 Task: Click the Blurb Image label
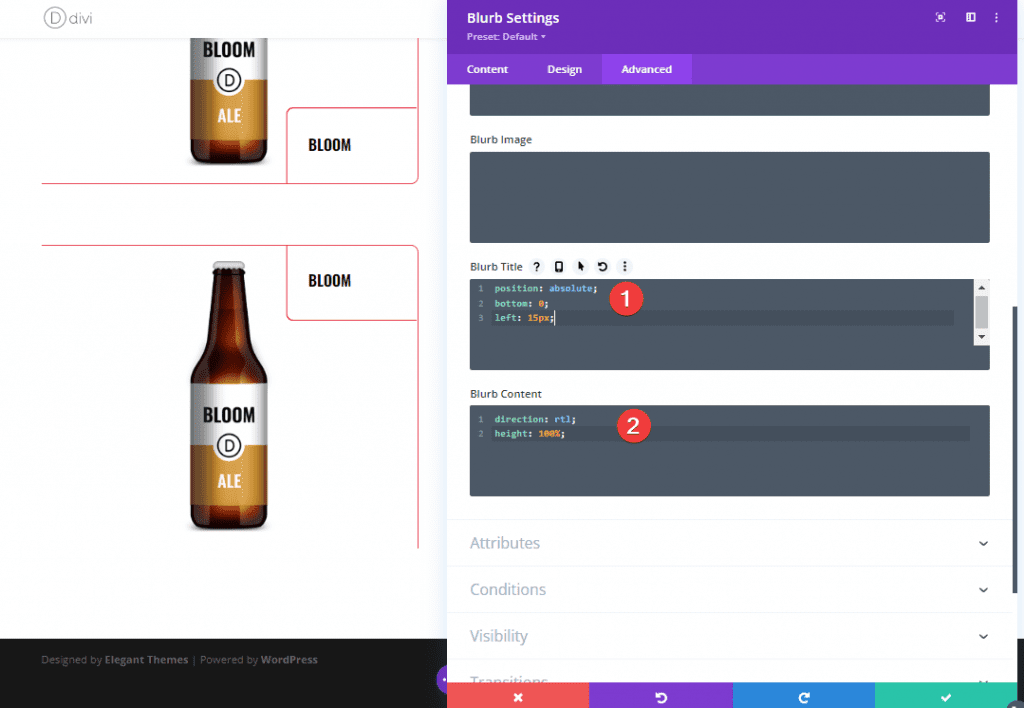point(501,140)
